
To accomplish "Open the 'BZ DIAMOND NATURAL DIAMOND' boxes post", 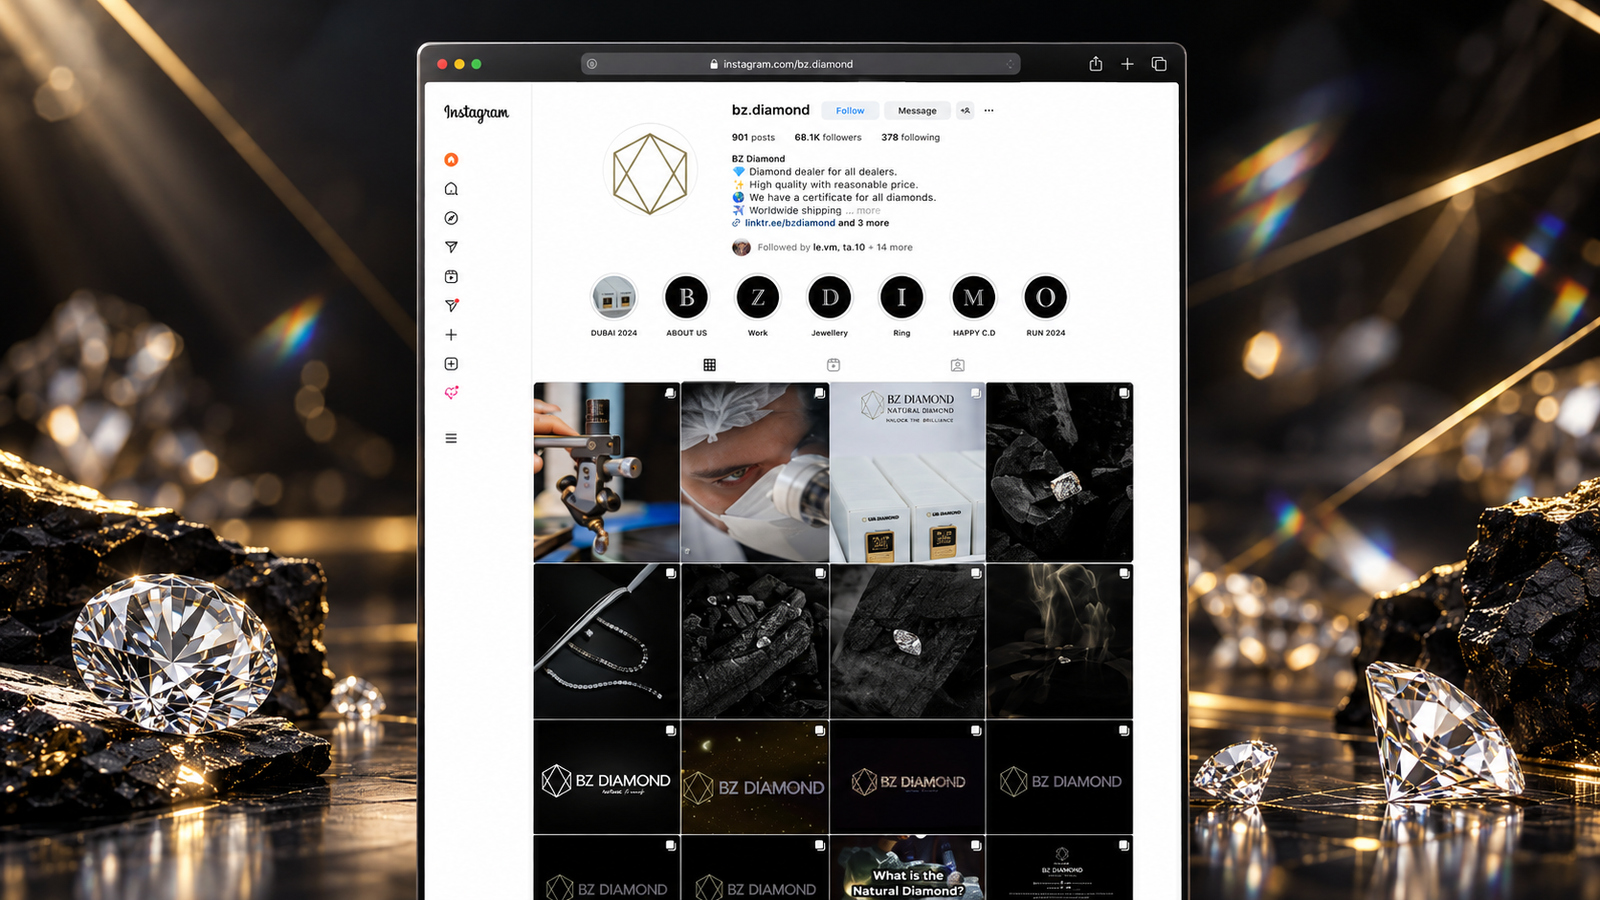I will 907,472.
